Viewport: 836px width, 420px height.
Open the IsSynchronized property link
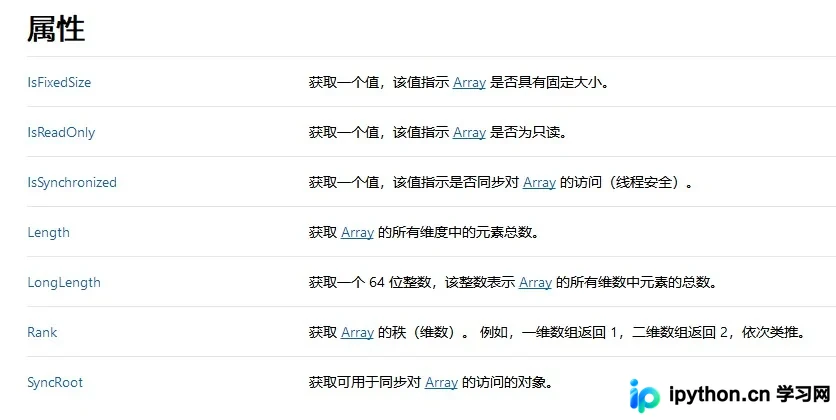point(72,182)
